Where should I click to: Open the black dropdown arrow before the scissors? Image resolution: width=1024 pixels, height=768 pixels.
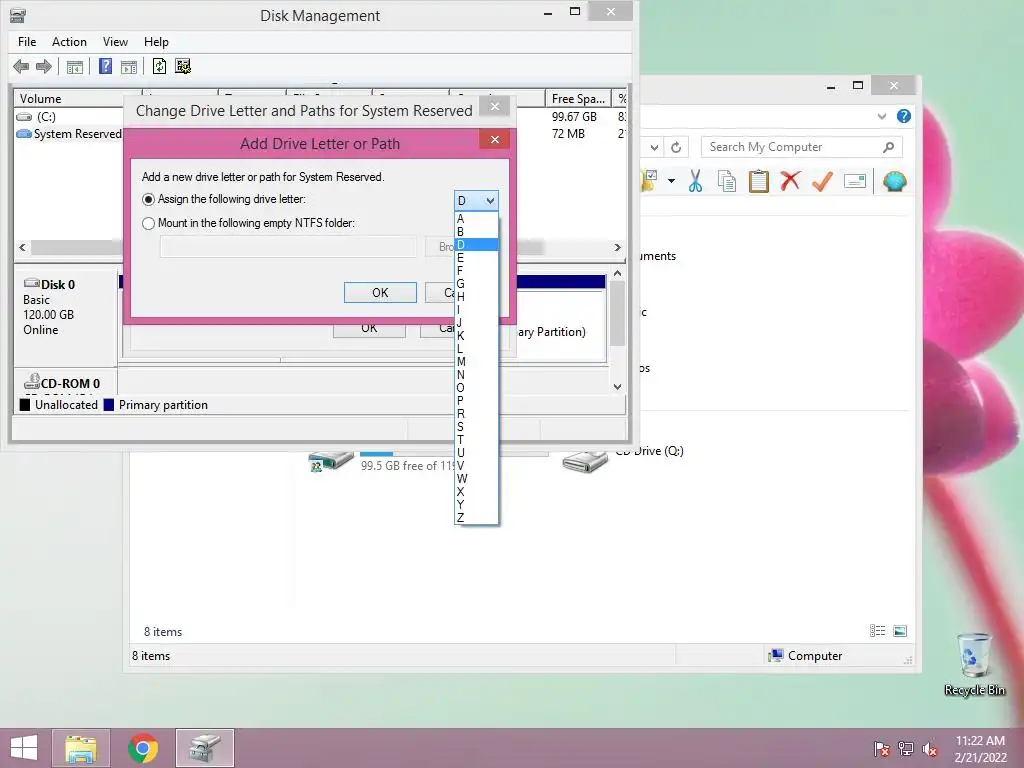[x=671, y=181]
